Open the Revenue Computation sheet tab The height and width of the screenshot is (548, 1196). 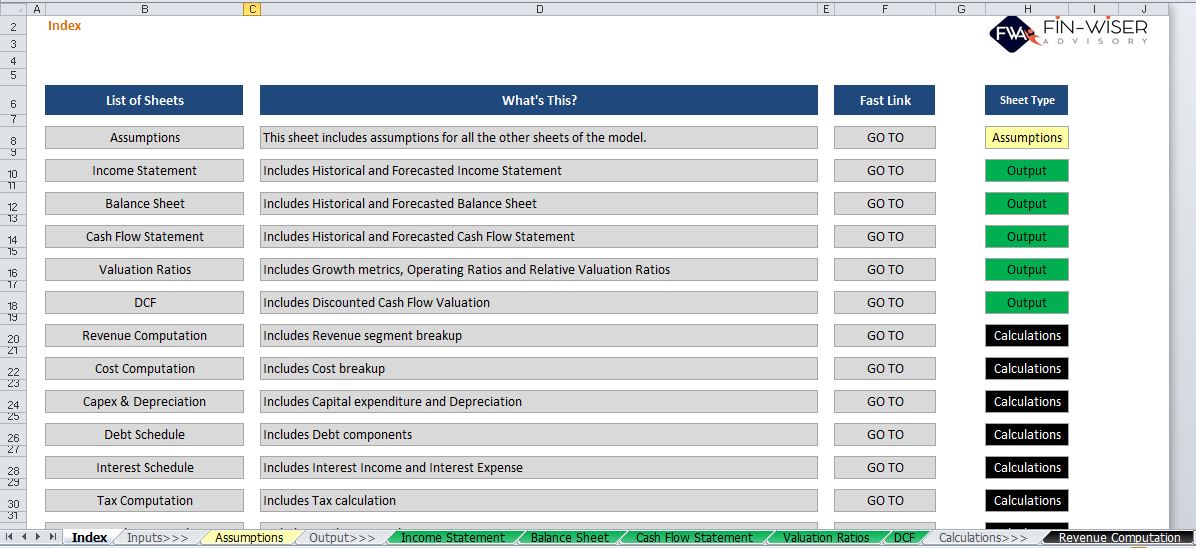[1119, 538]
